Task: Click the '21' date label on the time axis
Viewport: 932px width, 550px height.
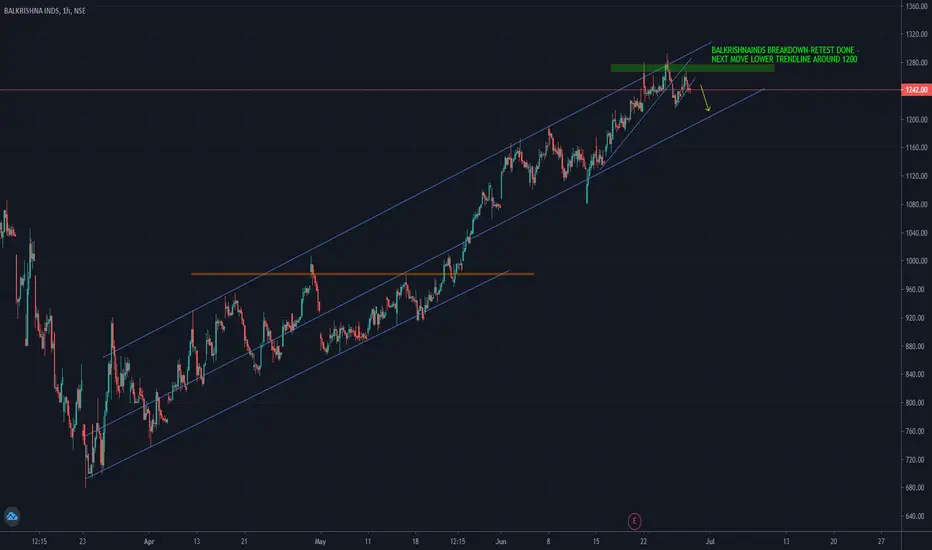Action: [244, 542]
